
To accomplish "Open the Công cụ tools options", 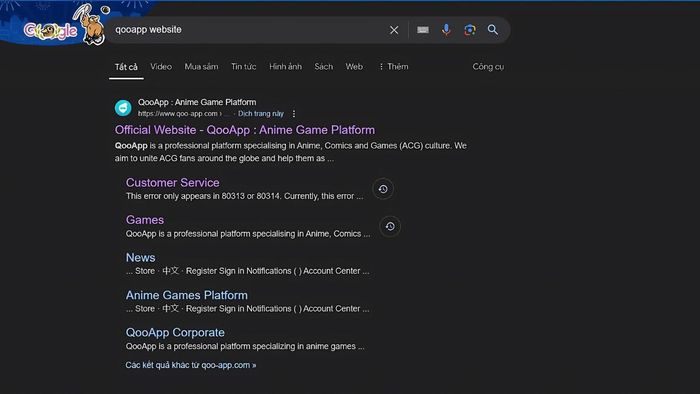I will click(488, 66).
